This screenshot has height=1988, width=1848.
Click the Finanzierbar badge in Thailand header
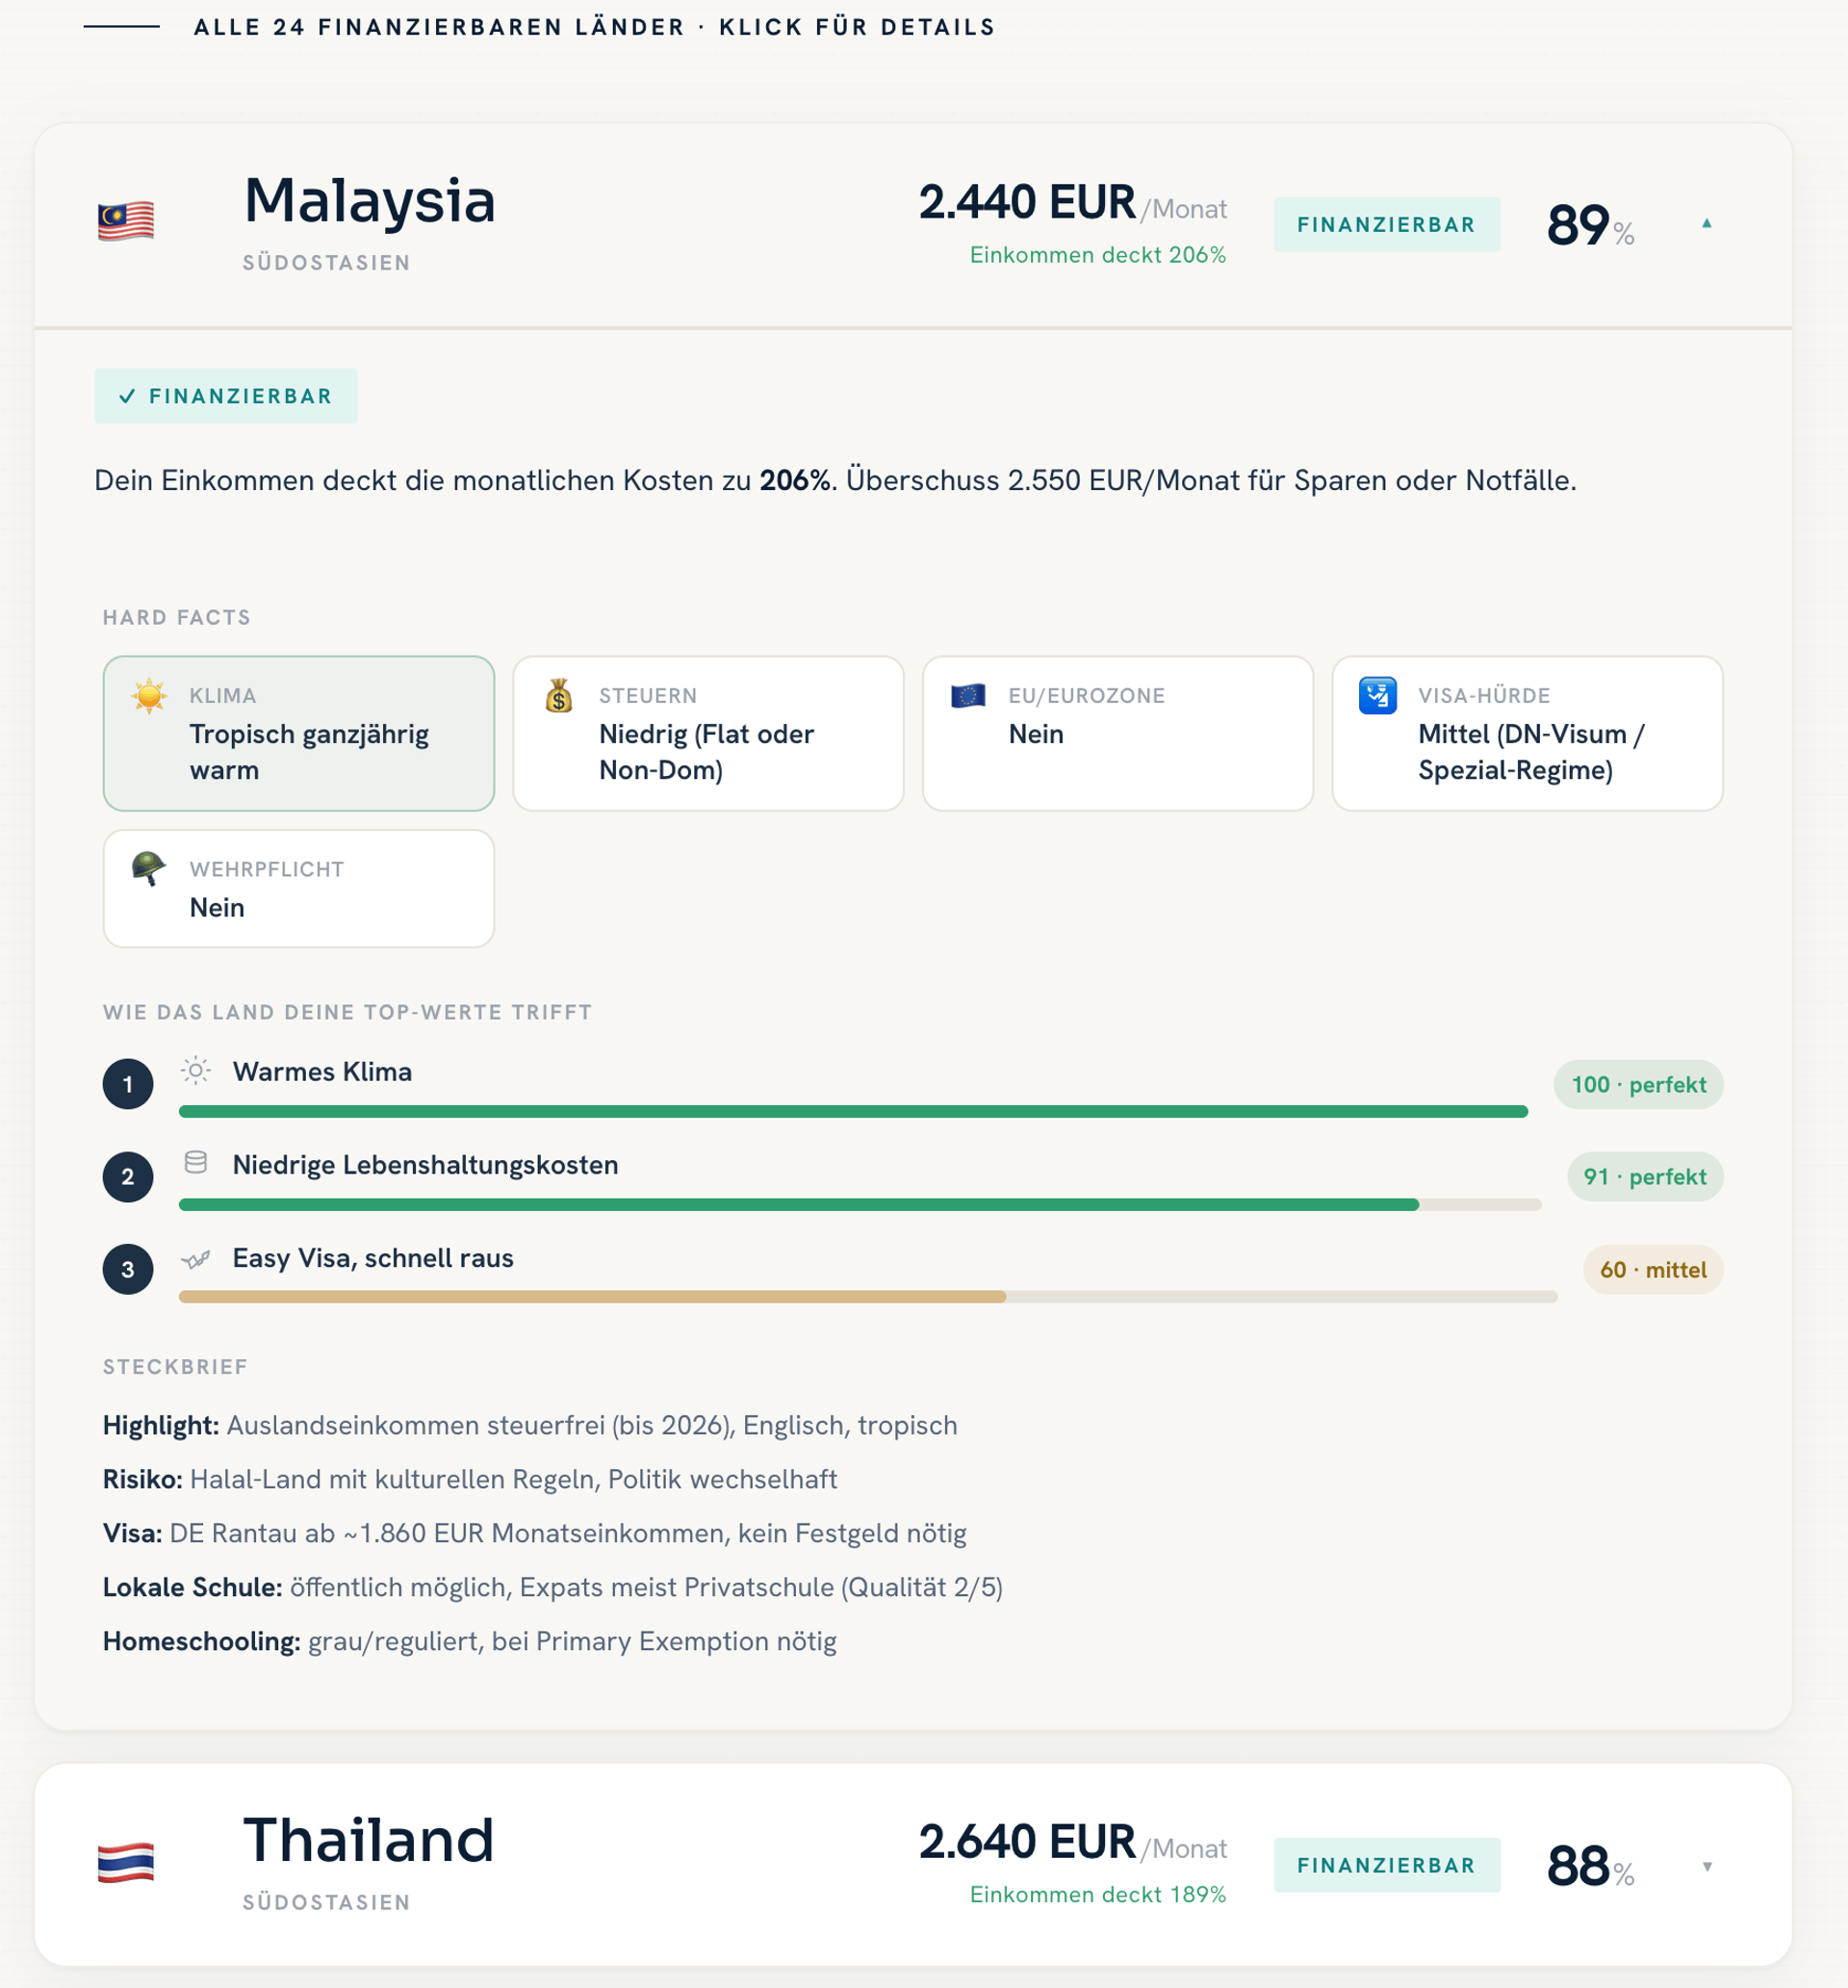(1386, 1865)
